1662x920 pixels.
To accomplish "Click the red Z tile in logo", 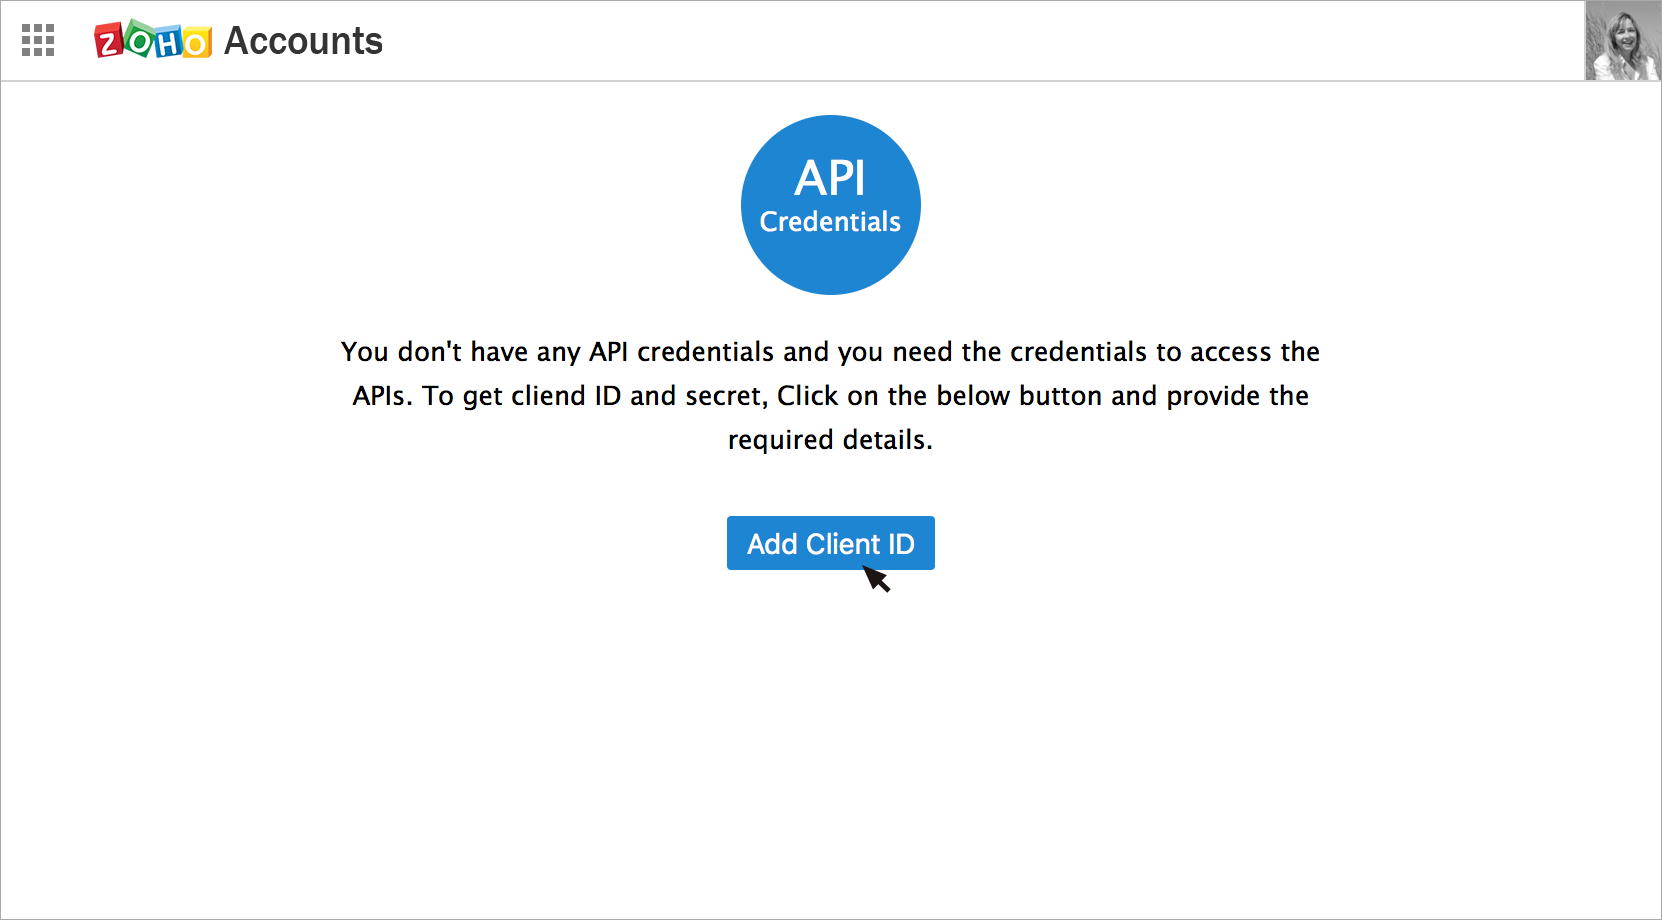I will point(109,42).
